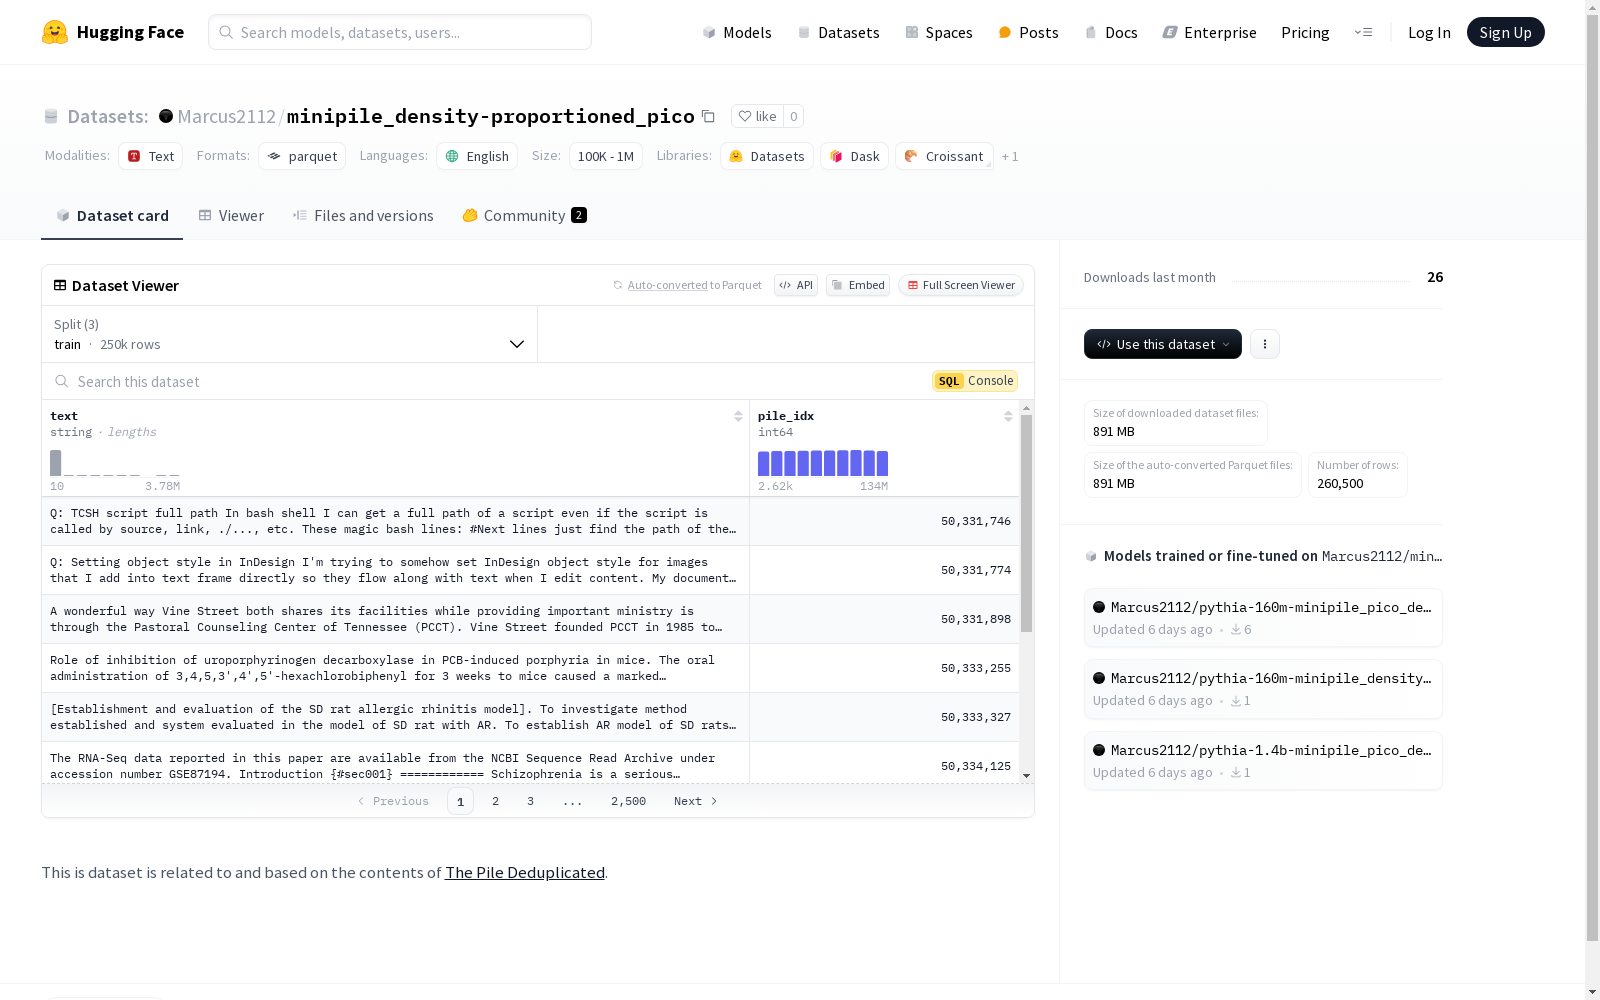Open the SQL Console
Image resolution: width=1600 pixels, height=1000 pixels.
point(975,381)
